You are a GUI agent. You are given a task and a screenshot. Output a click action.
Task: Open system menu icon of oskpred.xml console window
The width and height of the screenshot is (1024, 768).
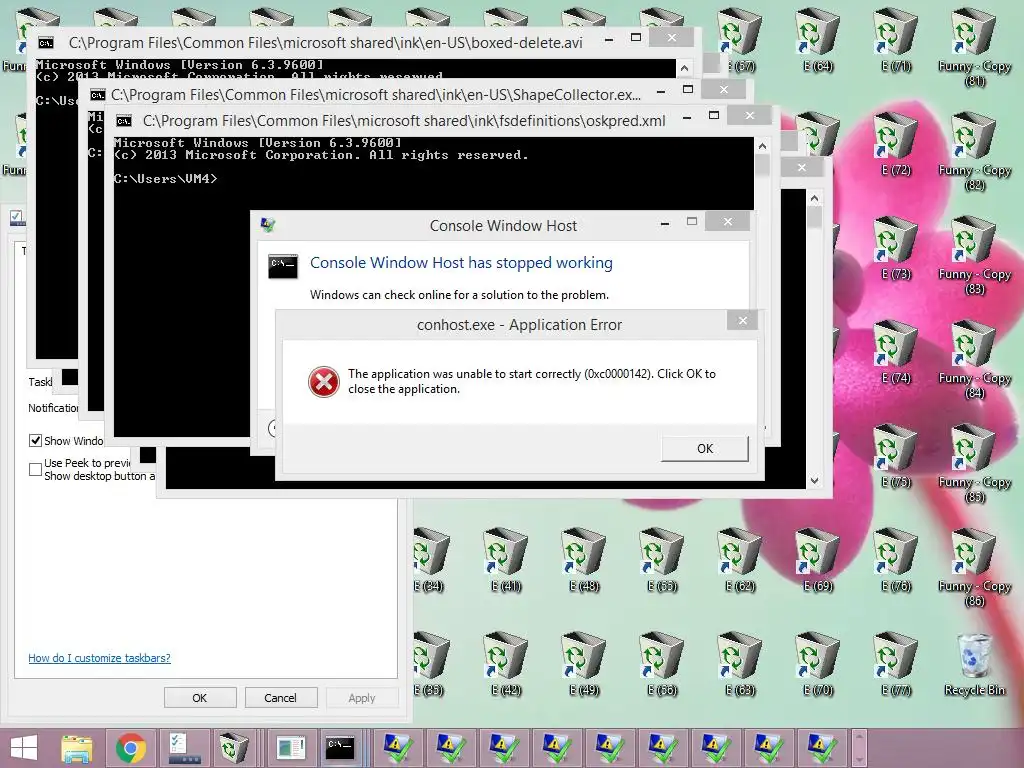pos(123,121)
